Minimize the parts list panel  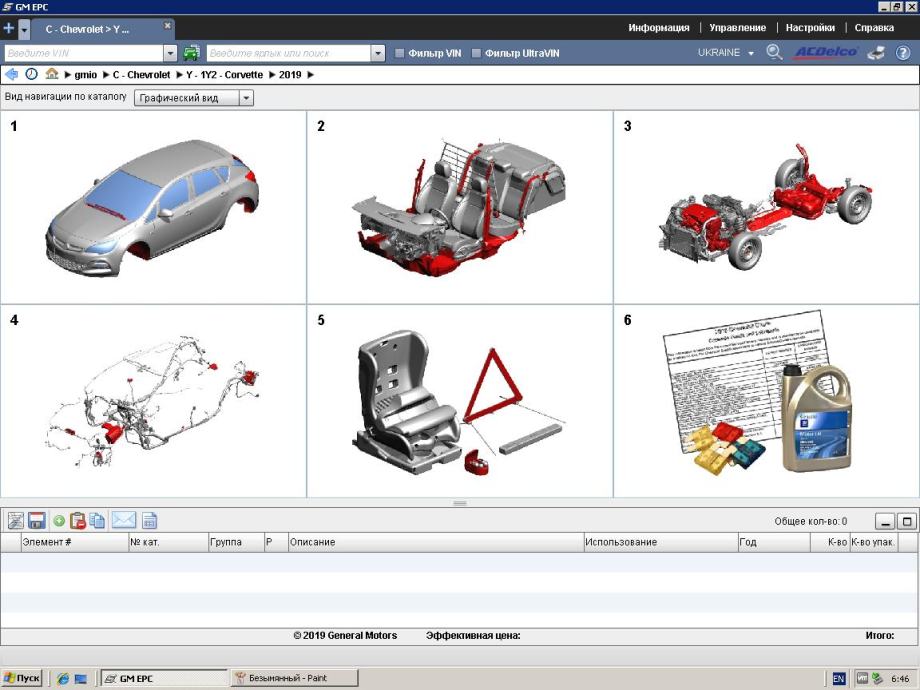point(885,521)
